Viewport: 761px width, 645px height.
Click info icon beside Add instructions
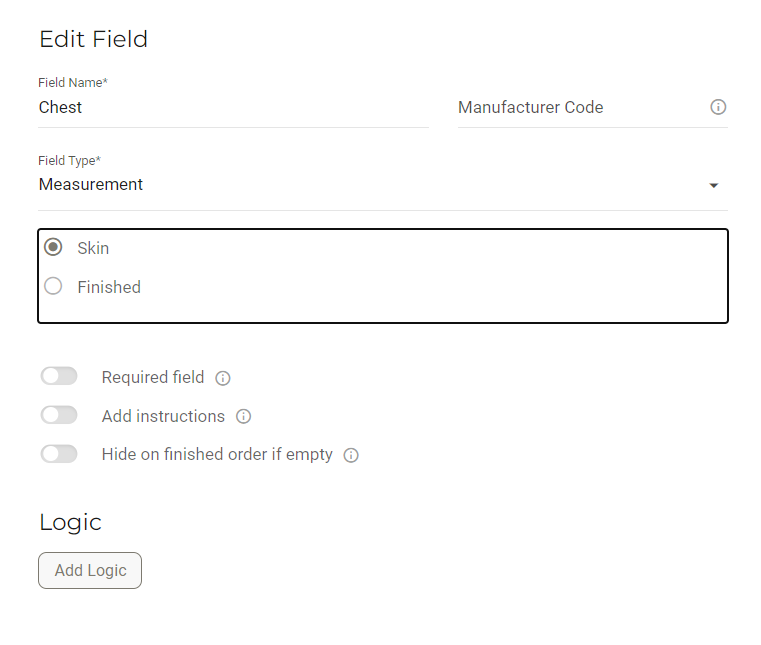[x=243, y=416]
